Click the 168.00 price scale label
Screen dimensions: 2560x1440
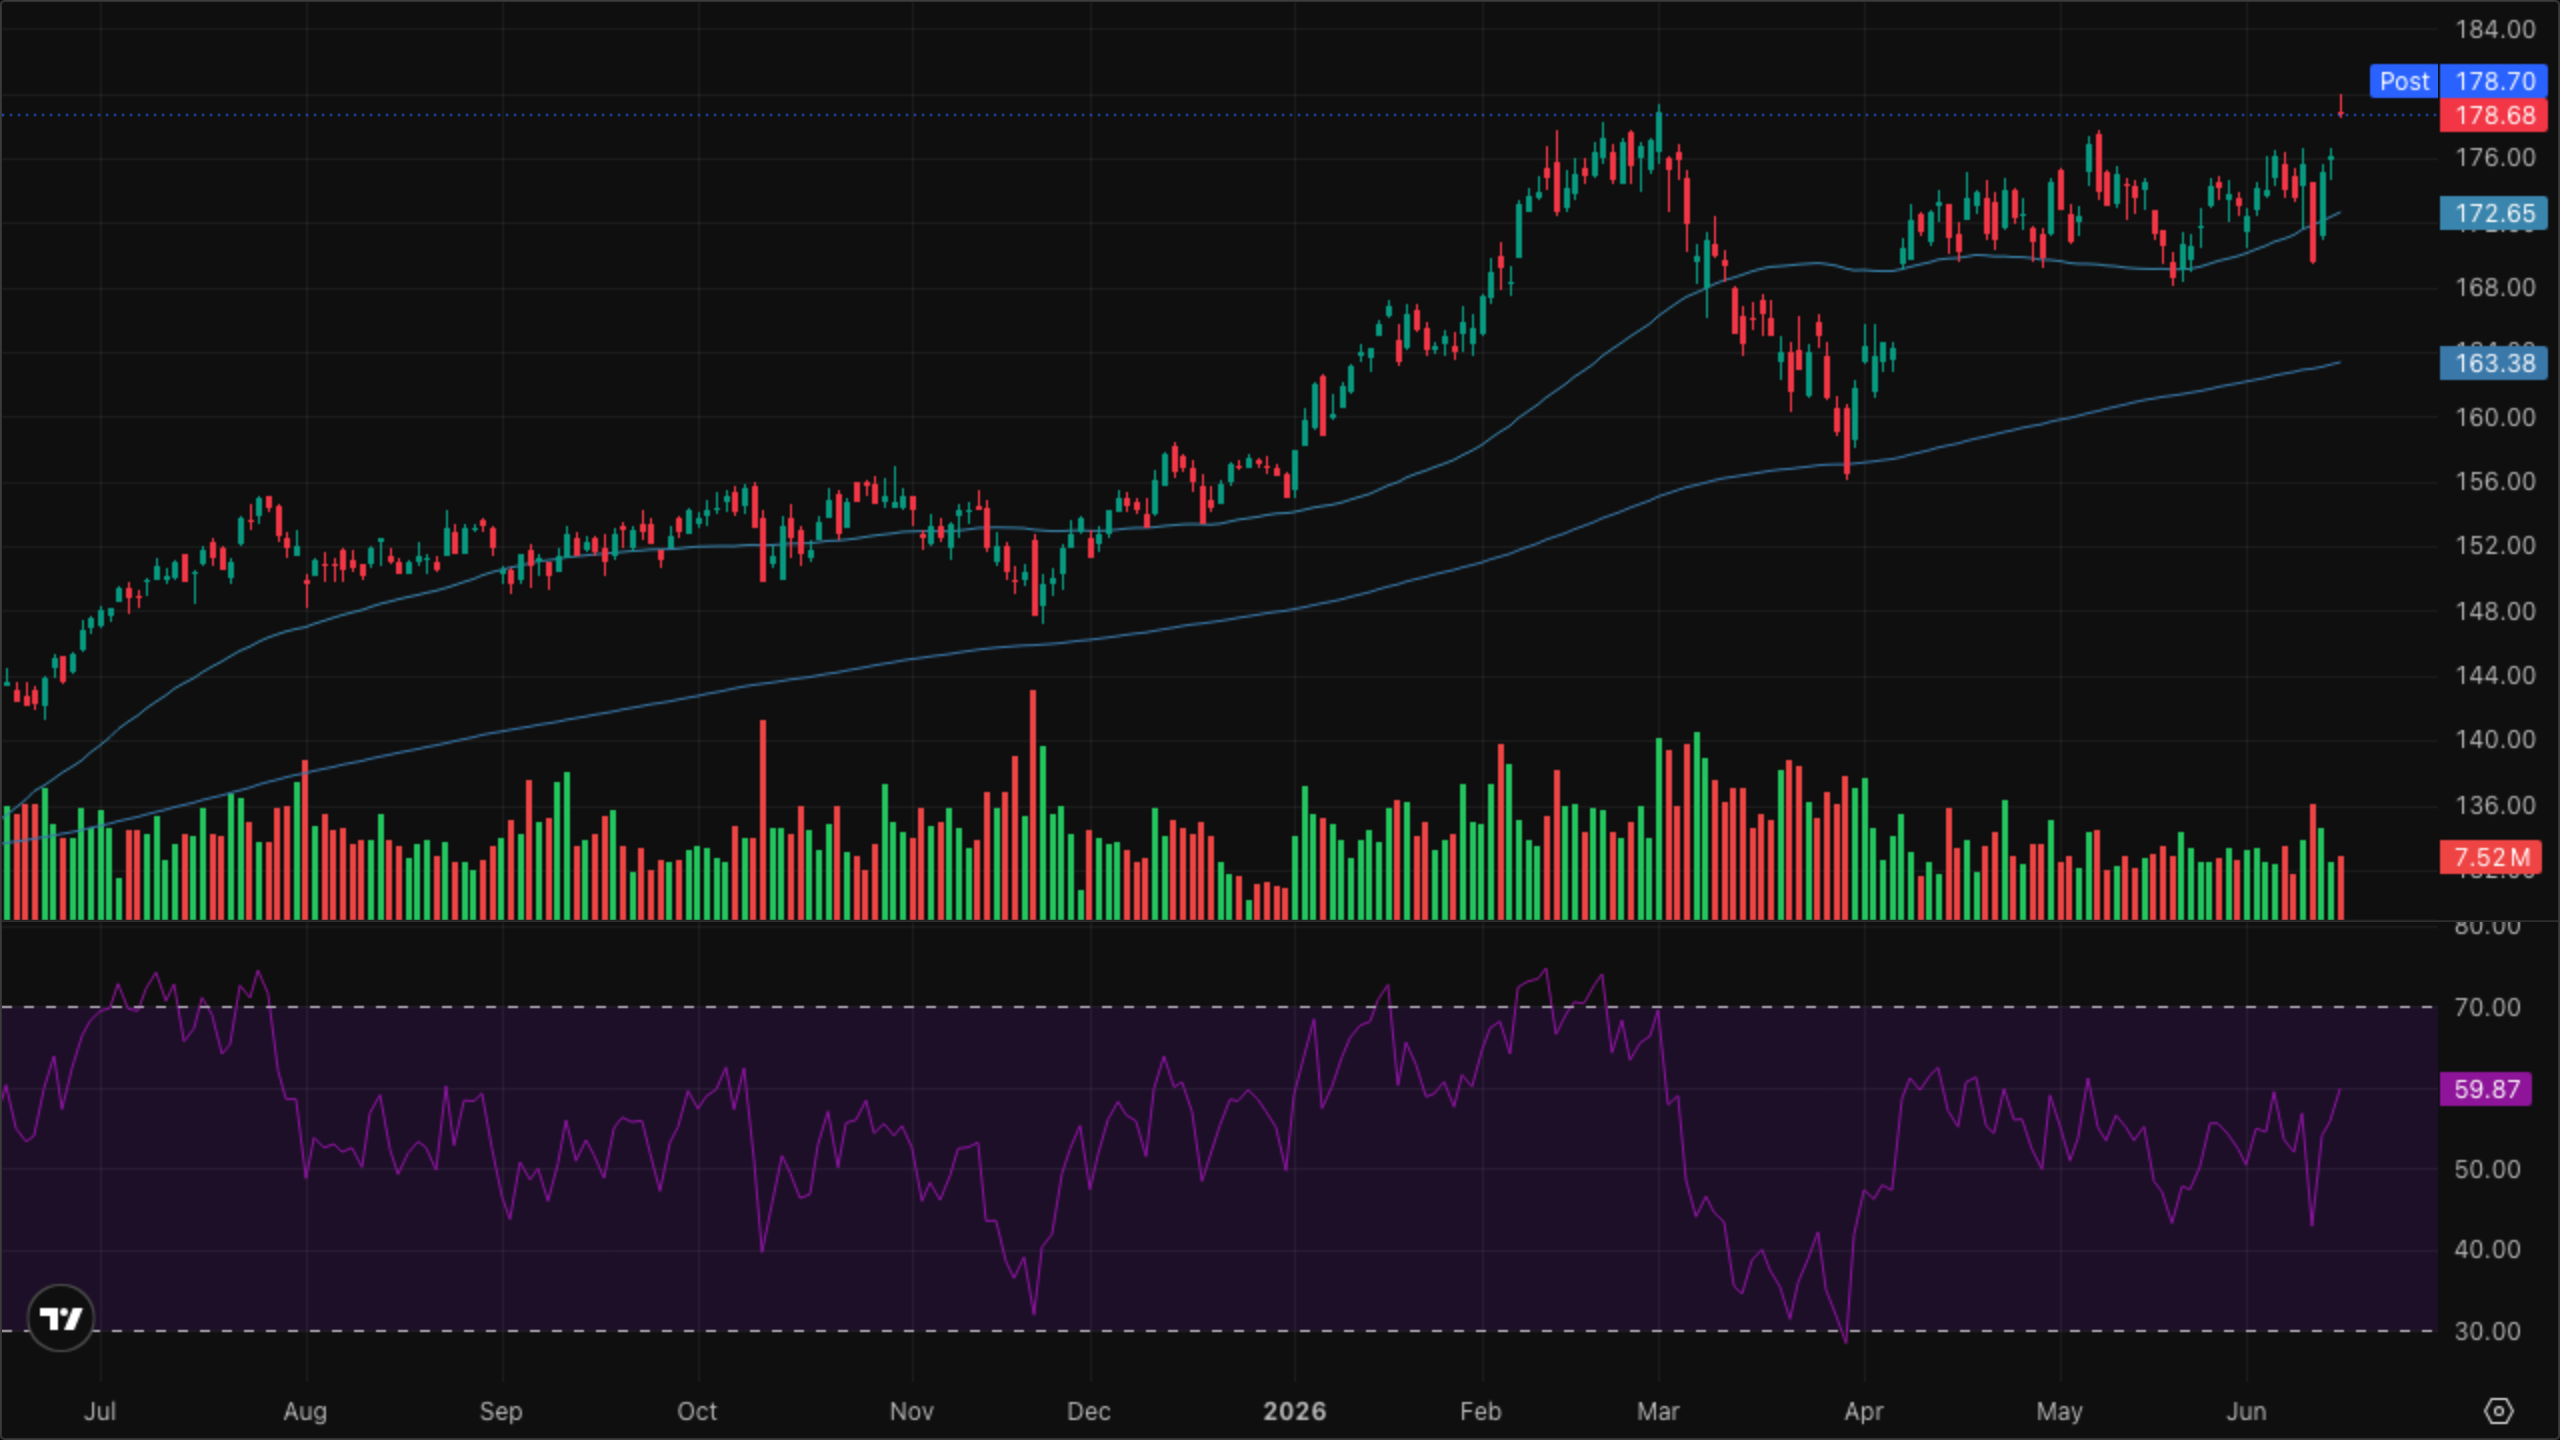click(2496, 287)
